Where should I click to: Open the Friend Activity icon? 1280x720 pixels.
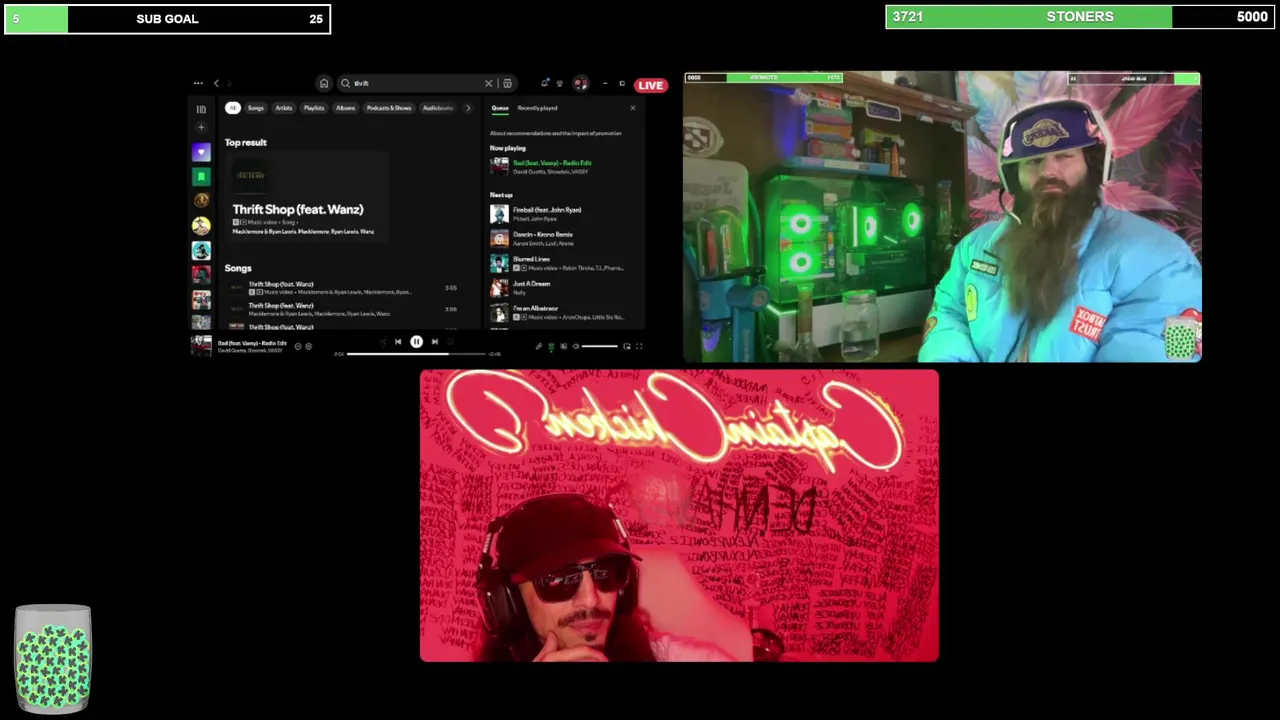point(560,83)
